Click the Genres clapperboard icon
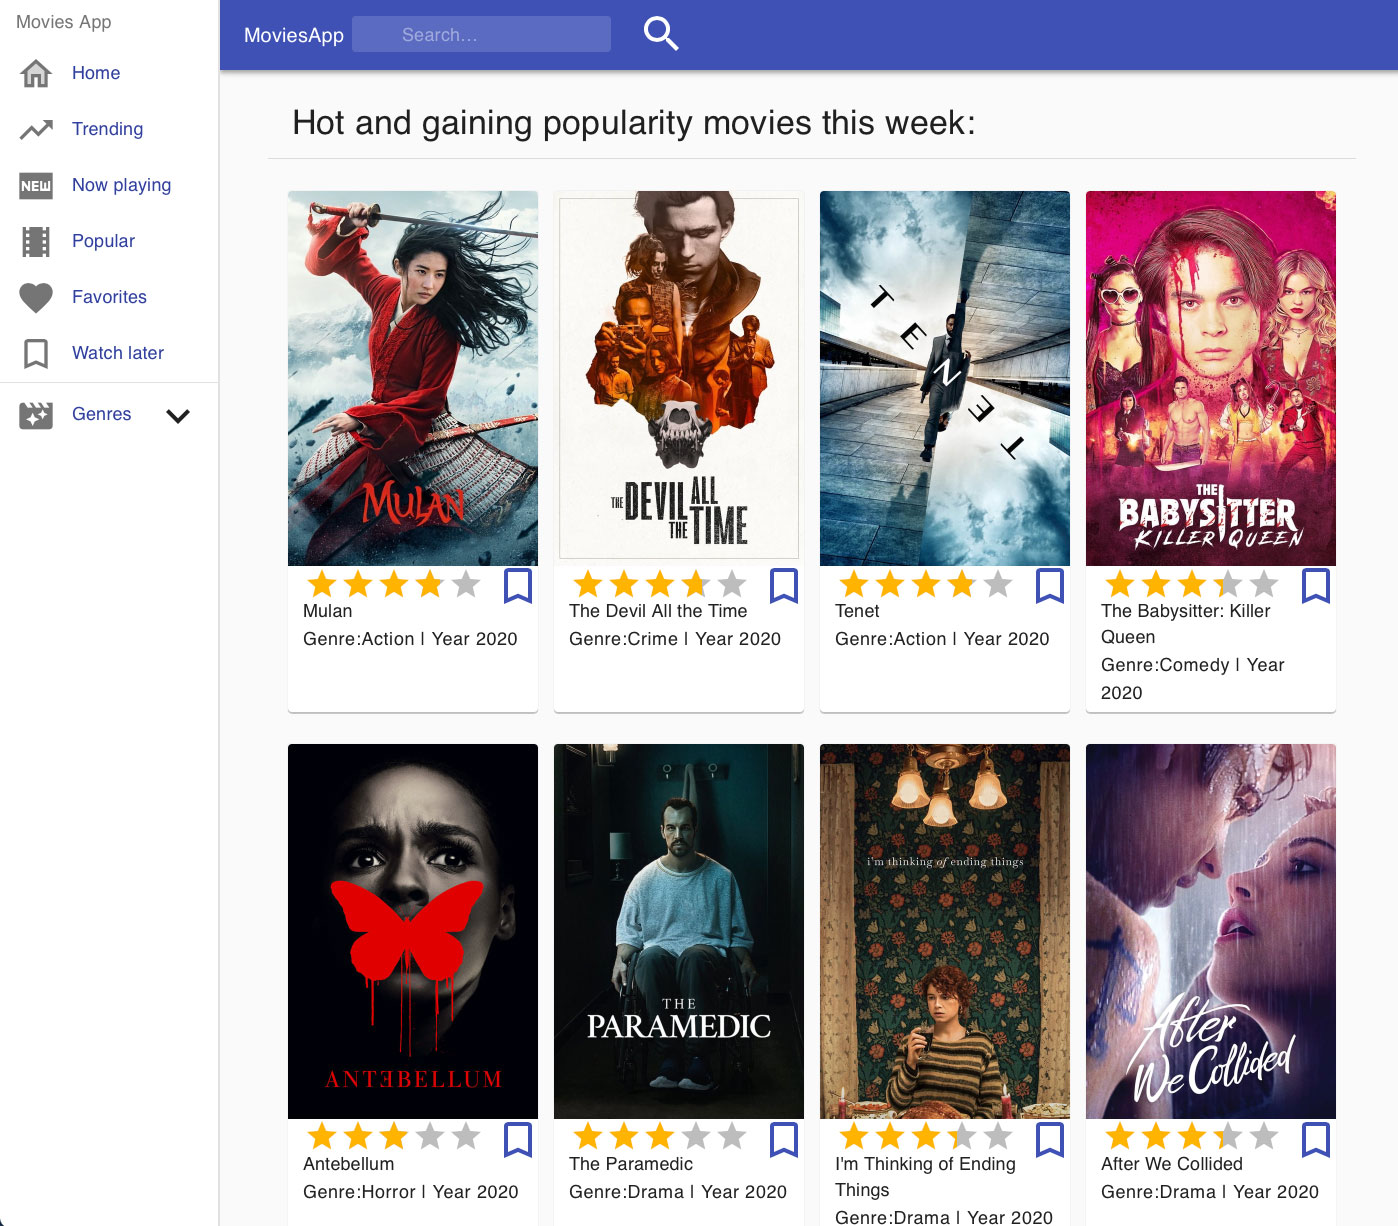The image size is (1398, 1226). 36,415
